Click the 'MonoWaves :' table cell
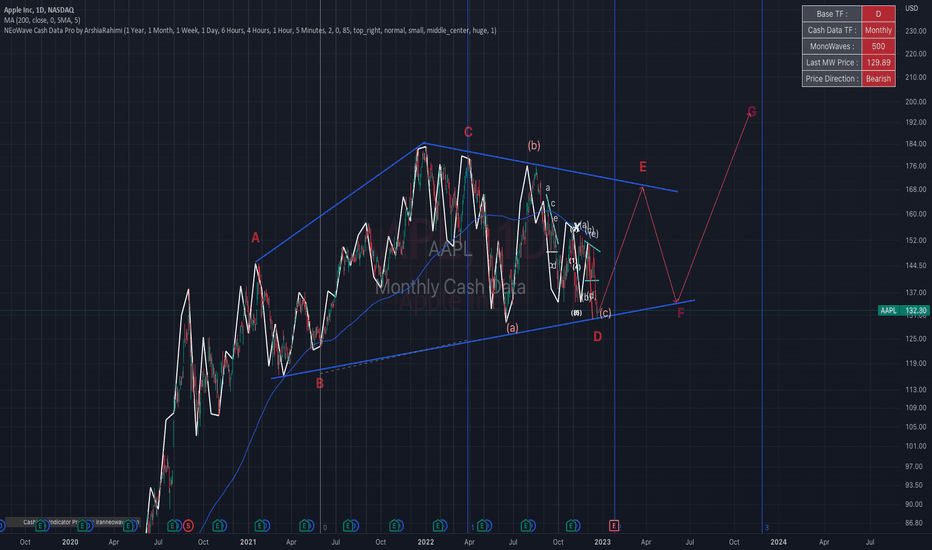The width and height of the screenshot is (932, 550). click(x=832, y=46)
